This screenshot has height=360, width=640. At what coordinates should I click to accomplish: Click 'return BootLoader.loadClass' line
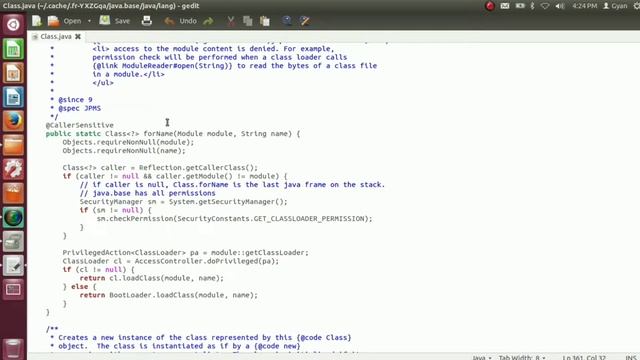[169, 295]
